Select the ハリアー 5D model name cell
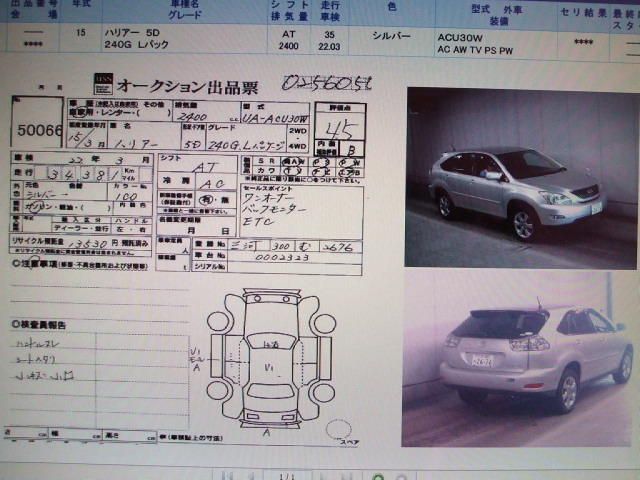Image resolution: width=640 pixels, height=480 pixels. click(x=132, y=33)
